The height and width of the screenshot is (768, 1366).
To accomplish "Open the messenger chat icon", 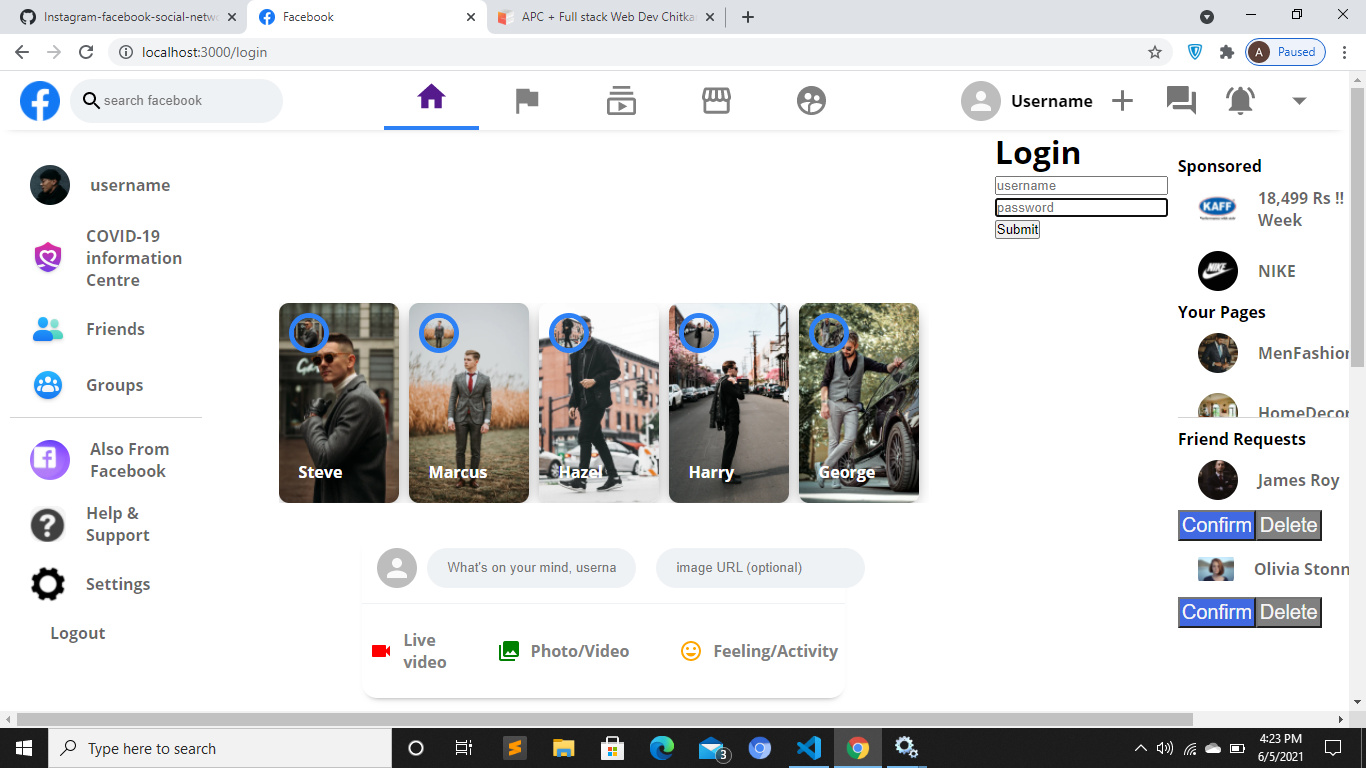I will point(1181,101).
